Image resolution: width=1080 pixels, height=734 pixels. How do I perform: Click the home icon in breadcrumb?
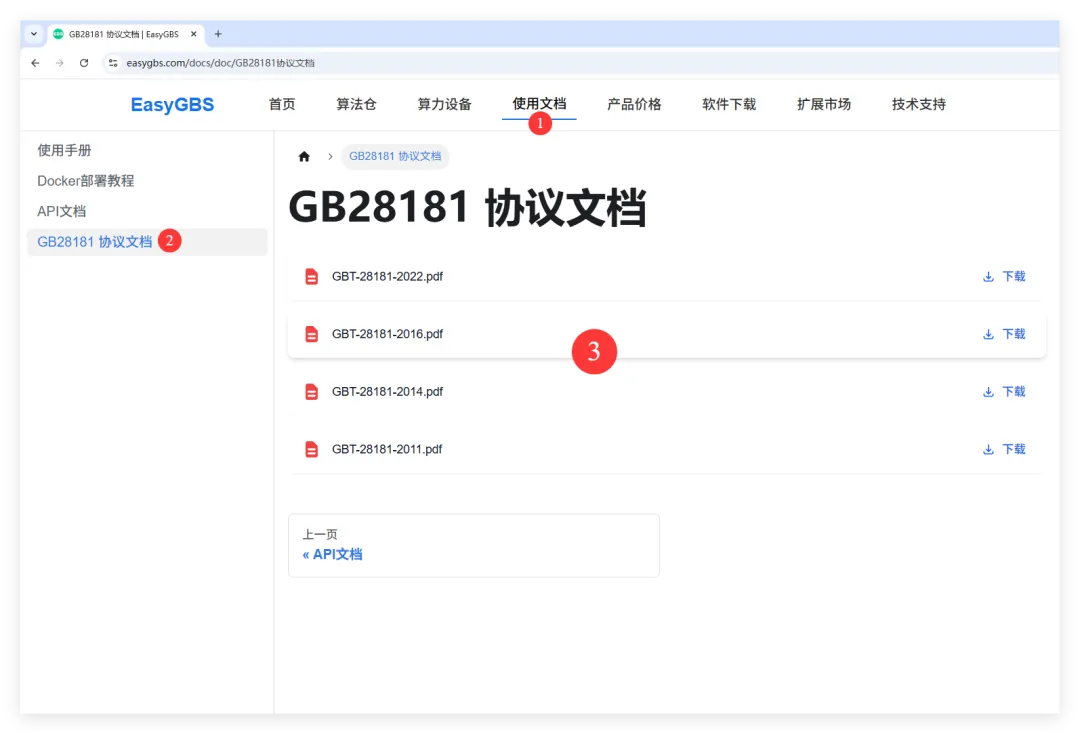tap(304, 156)
